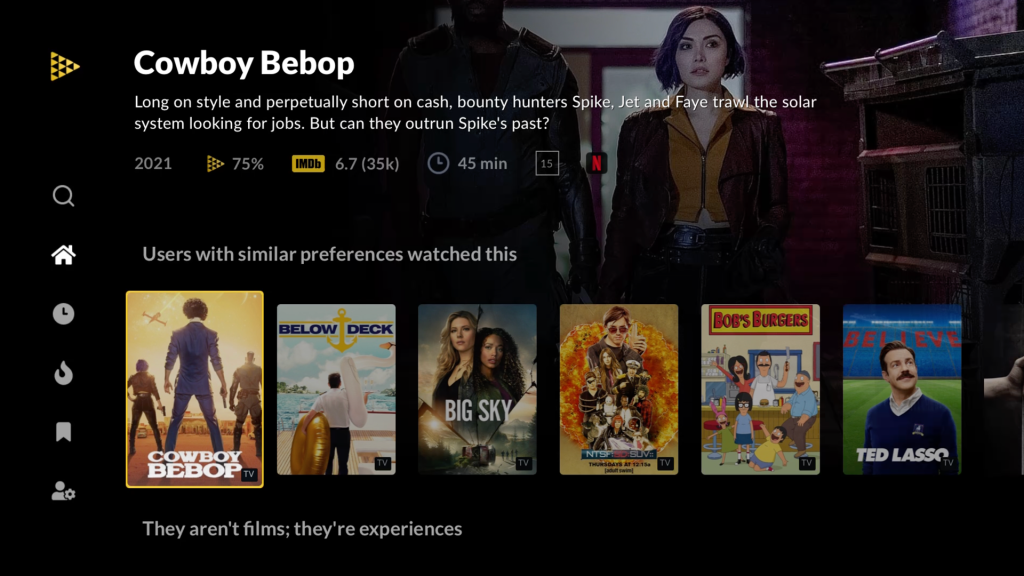1024x576 pixels.
Task: Select the NTSF:SD:SUV poster
Action: [x=619, y=389]
